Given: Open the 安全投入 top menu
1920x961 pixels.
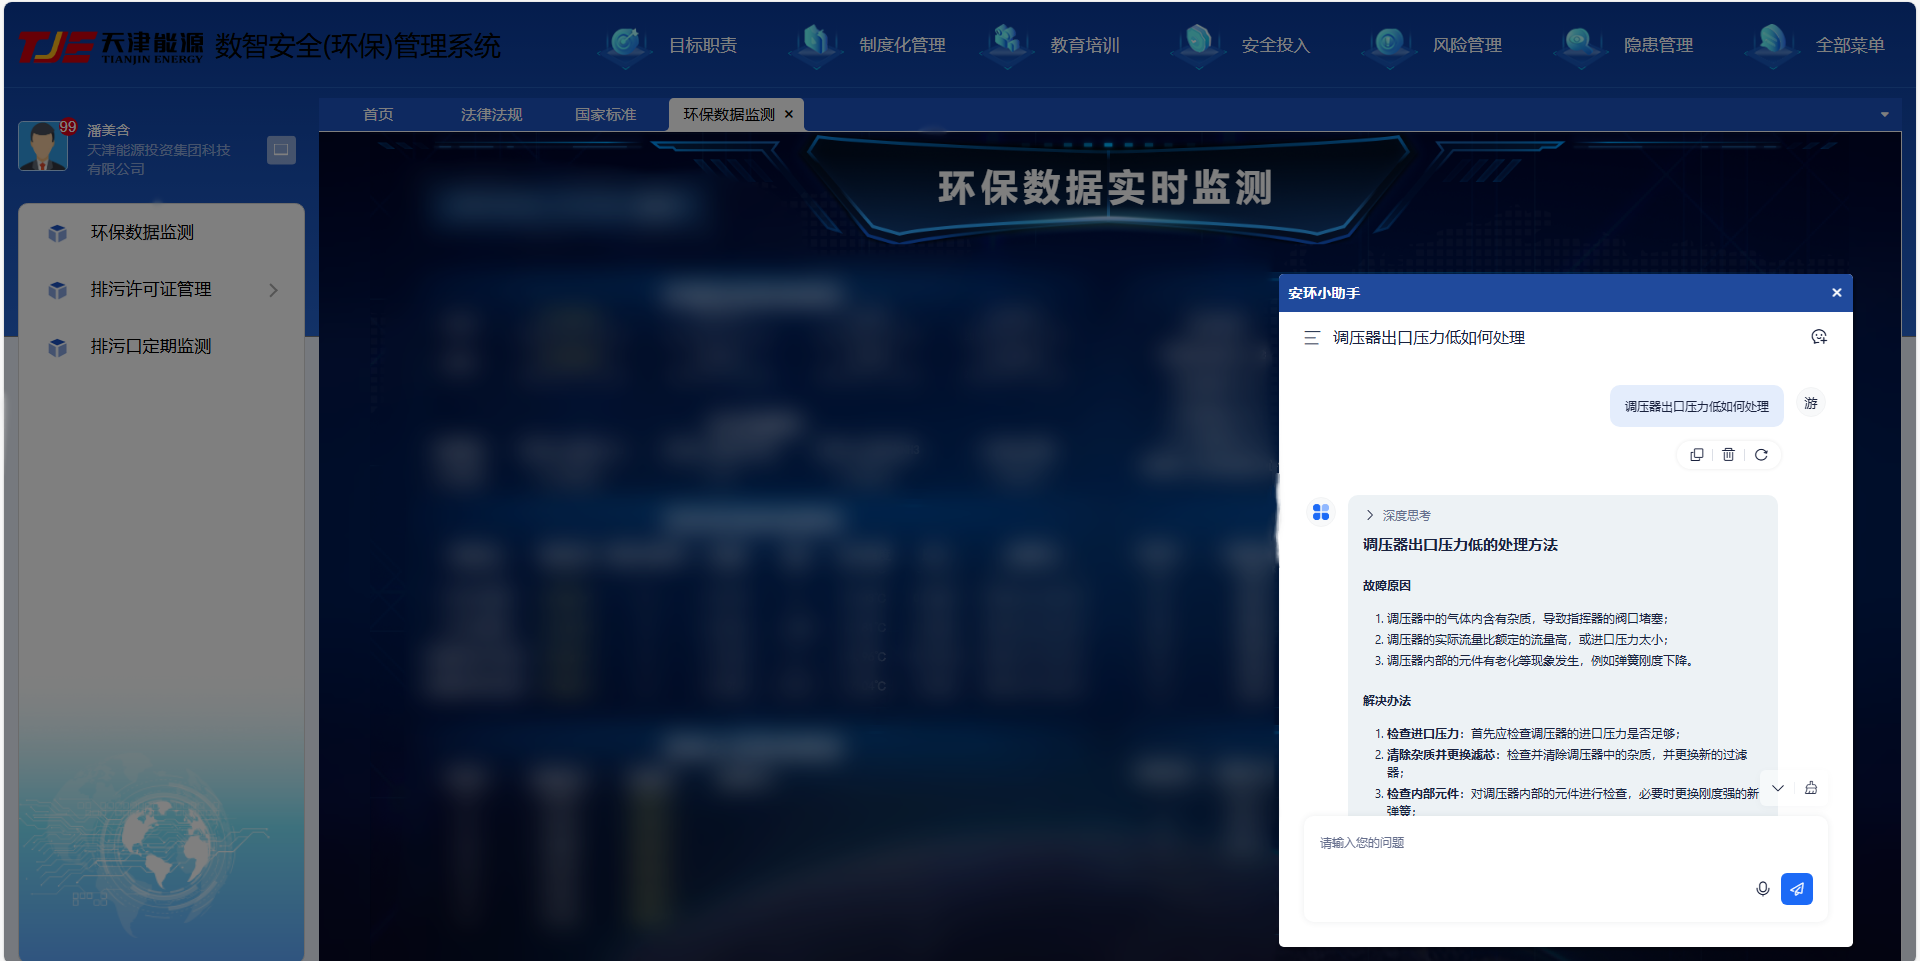Looking at the screenshot, I should 1276,45.
